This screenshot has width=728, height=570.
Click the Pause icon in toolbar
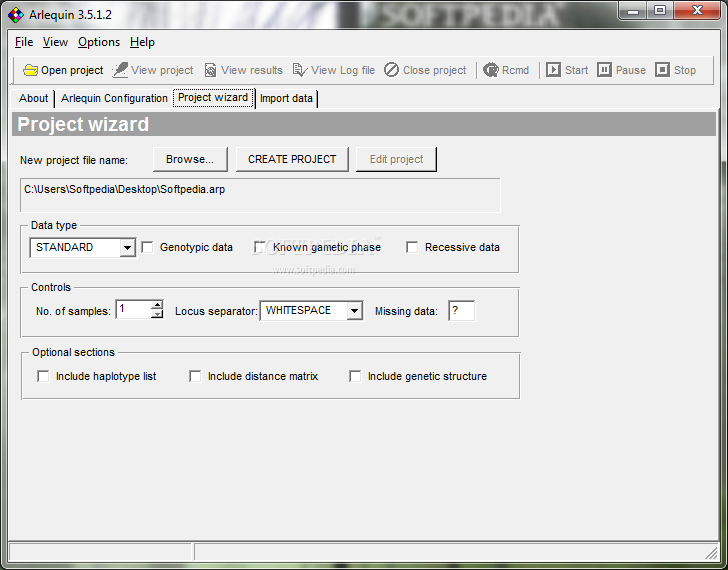[604, 70]
